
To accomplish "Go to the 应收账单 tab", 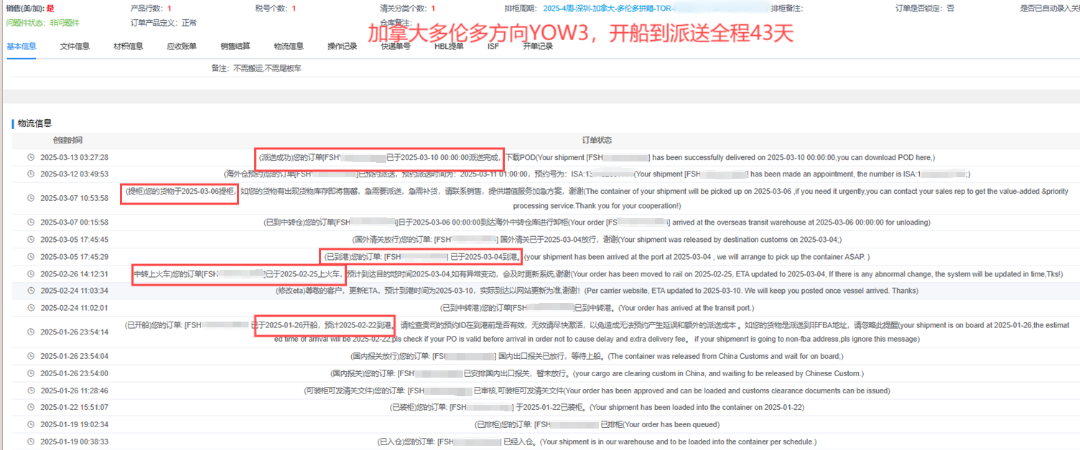I will [182, 47].
